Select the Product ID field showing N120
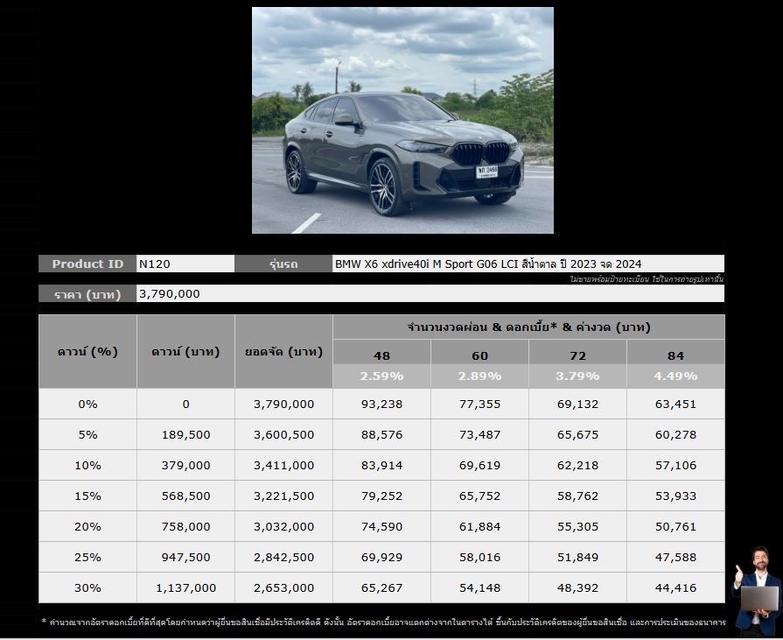The height and width of the screenshot is (640, 783). tap(185, 264)
